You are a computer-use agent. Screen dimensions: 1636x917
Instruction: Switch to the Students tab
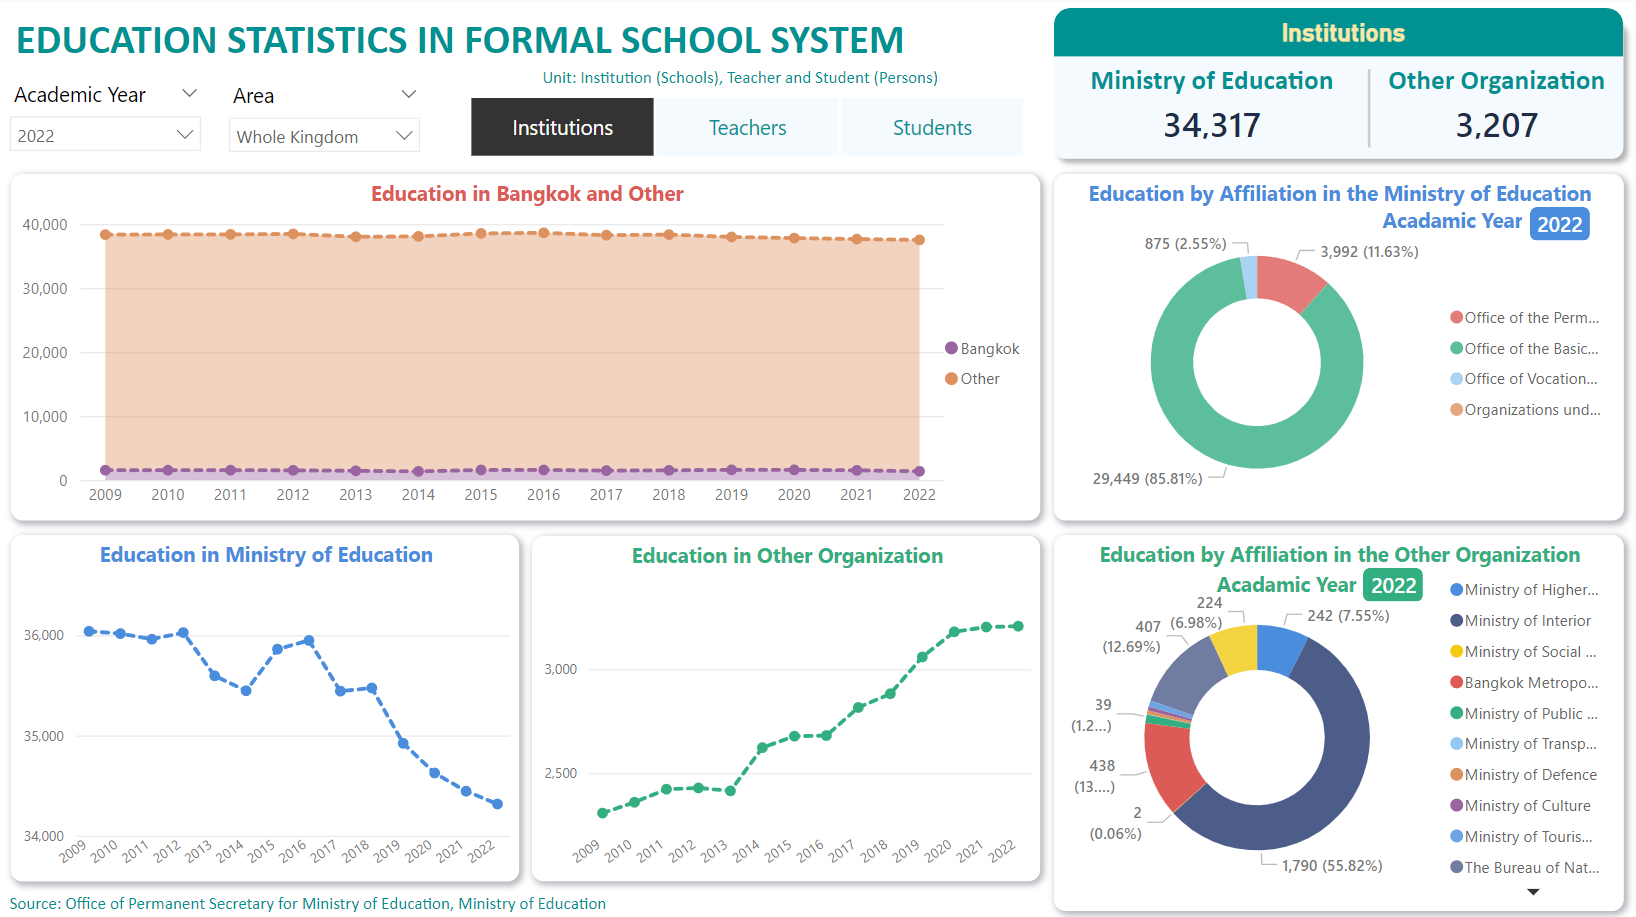click(x=932, y=127)
